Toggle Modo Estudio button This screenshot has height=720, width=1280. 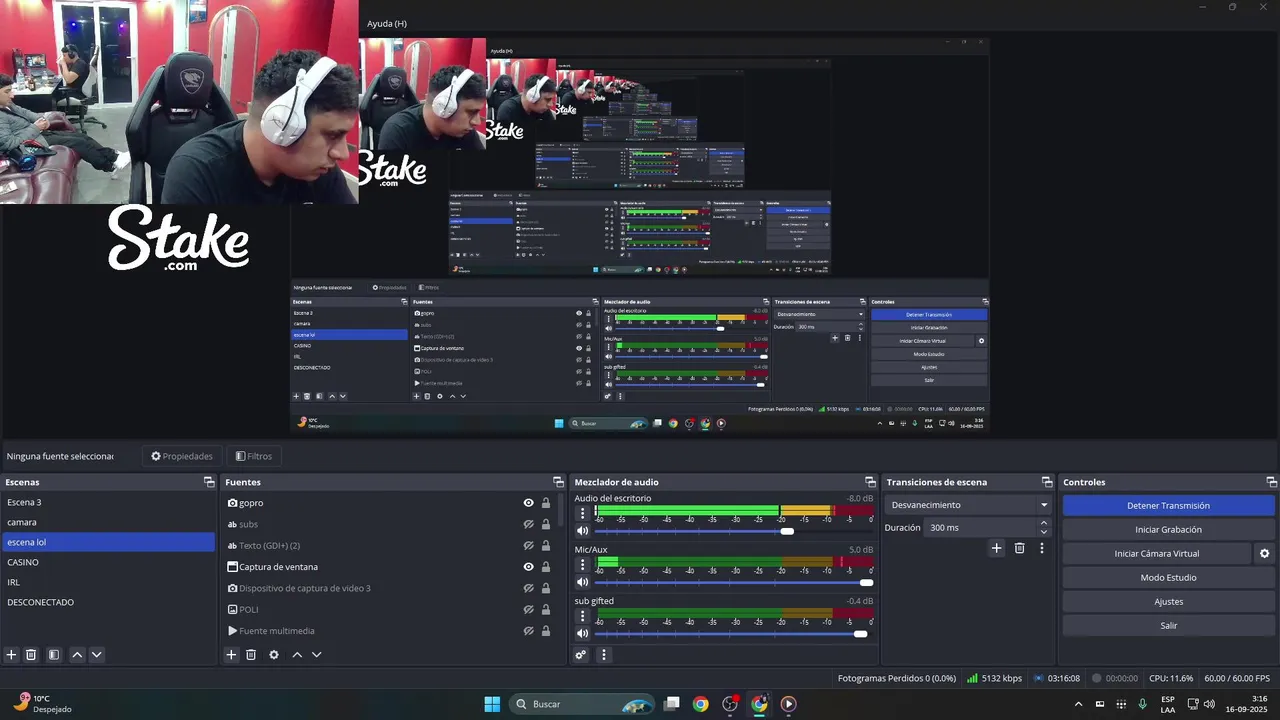coord(1168,577)
